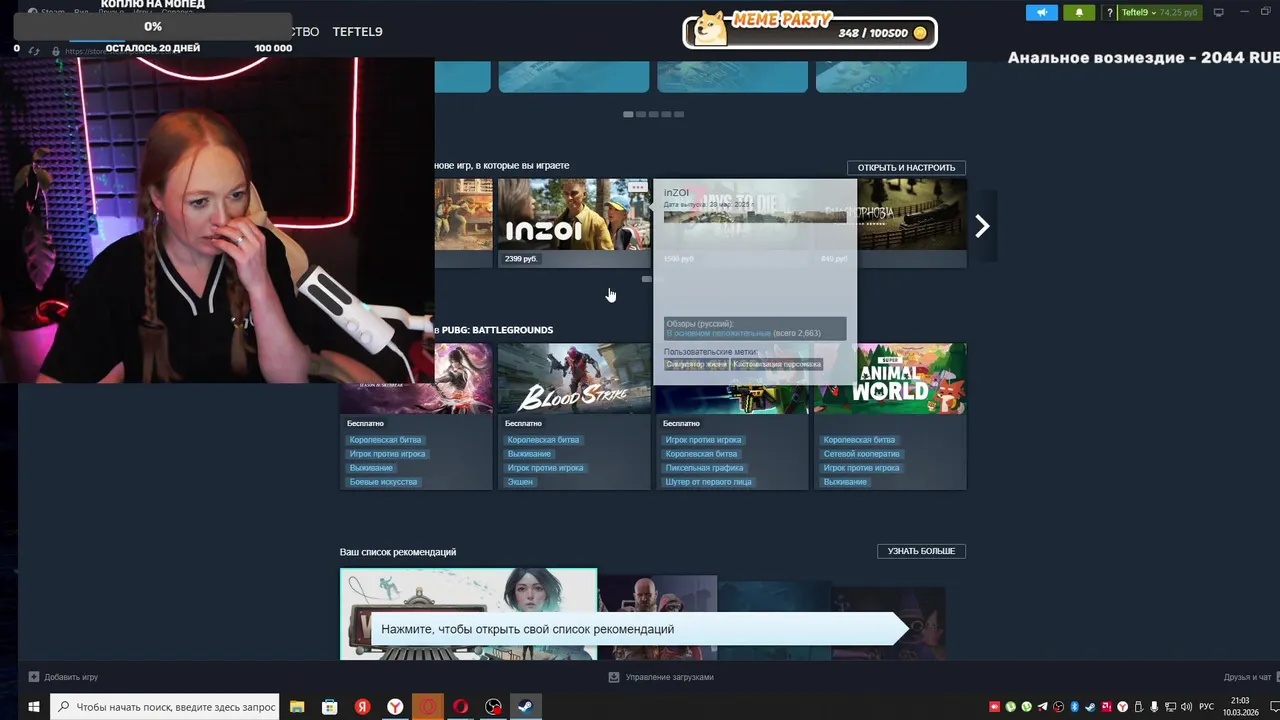This screenshot has height=720, width=1280.
Task: Open the TEFTEL9 profile menu tab
Action: [x=357, y=32]
